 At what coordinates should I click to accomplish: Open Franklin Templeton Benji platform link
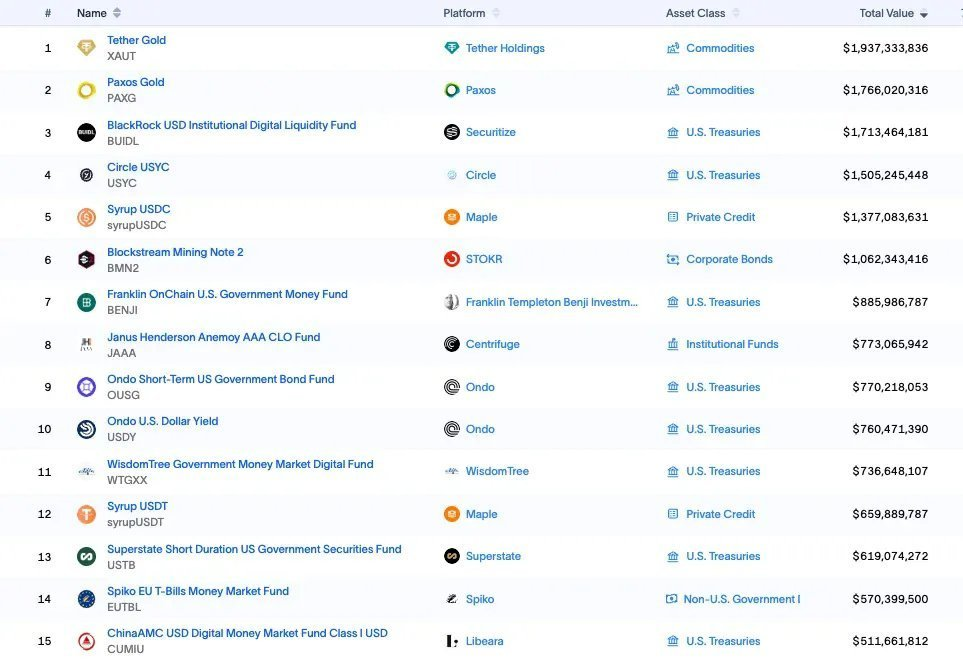(551, 302)
